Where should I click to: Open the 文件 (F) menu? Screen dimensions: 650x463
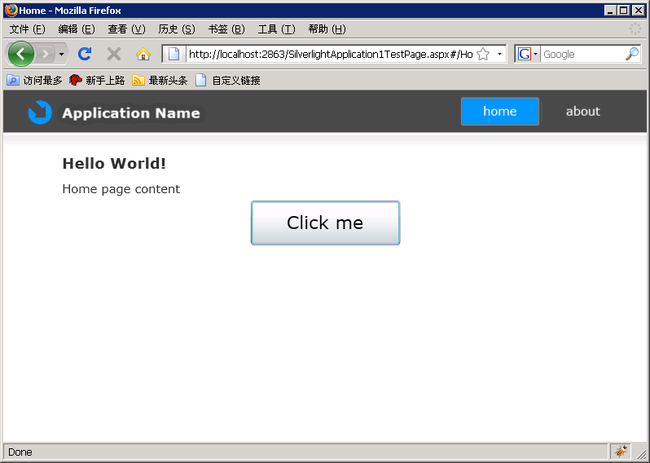(27, 29)
